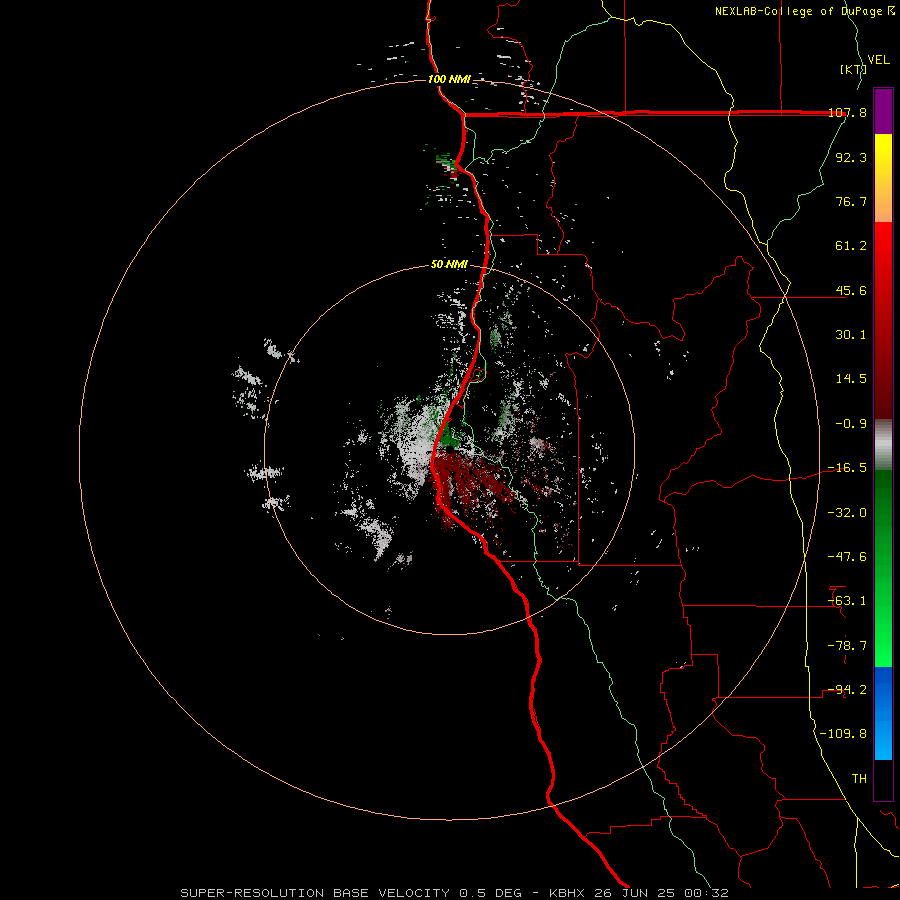
Task: Click the 45.6 legend value
Action: pyautogui.click(x=851, y=290)
